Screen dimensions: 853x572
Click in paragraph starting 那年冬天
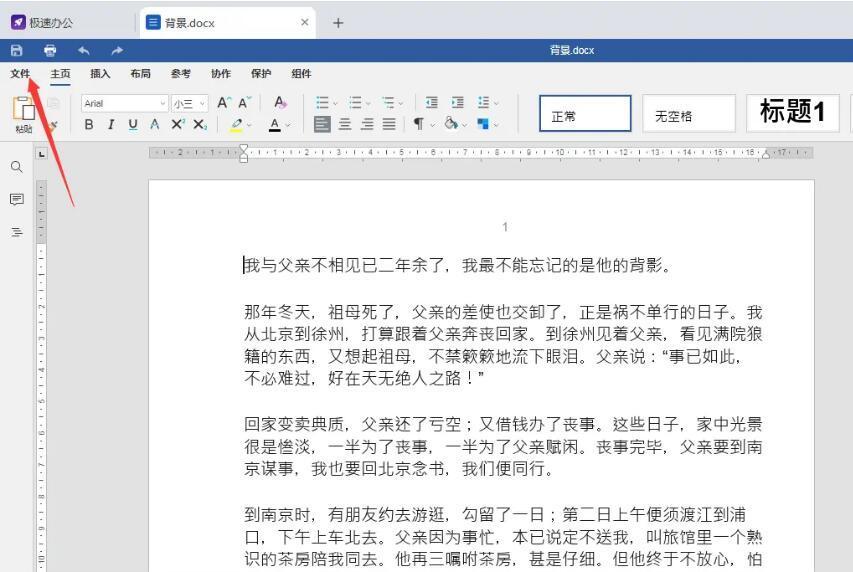503,345
